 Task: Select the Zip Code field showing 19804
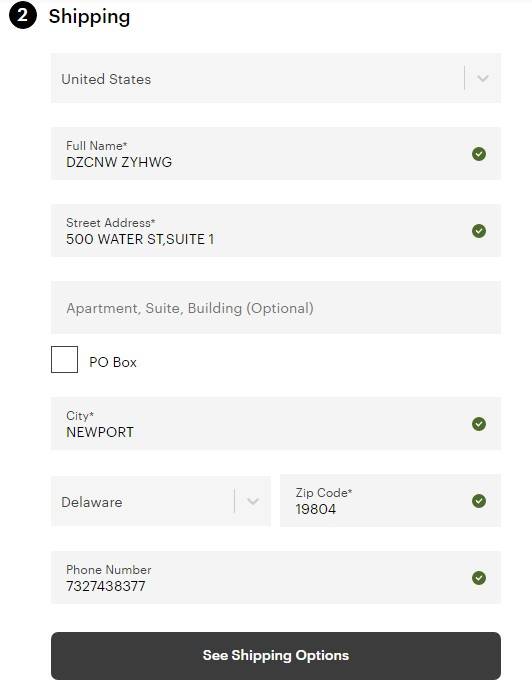tap(390, 501)
